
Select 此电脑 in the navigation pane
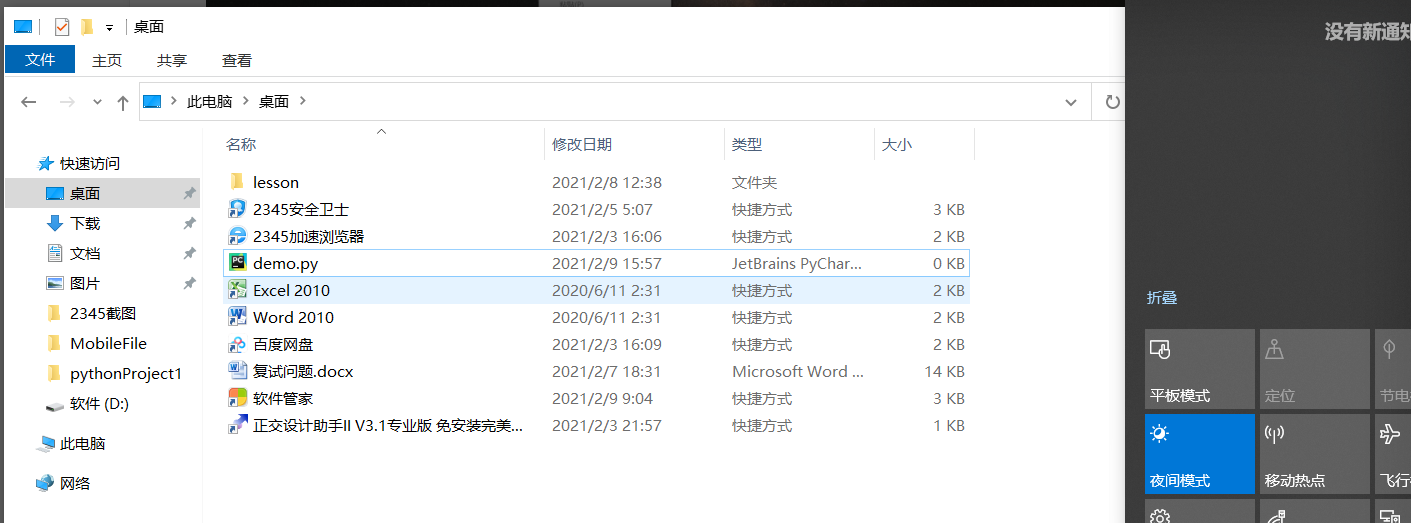(x=83, y=443)
